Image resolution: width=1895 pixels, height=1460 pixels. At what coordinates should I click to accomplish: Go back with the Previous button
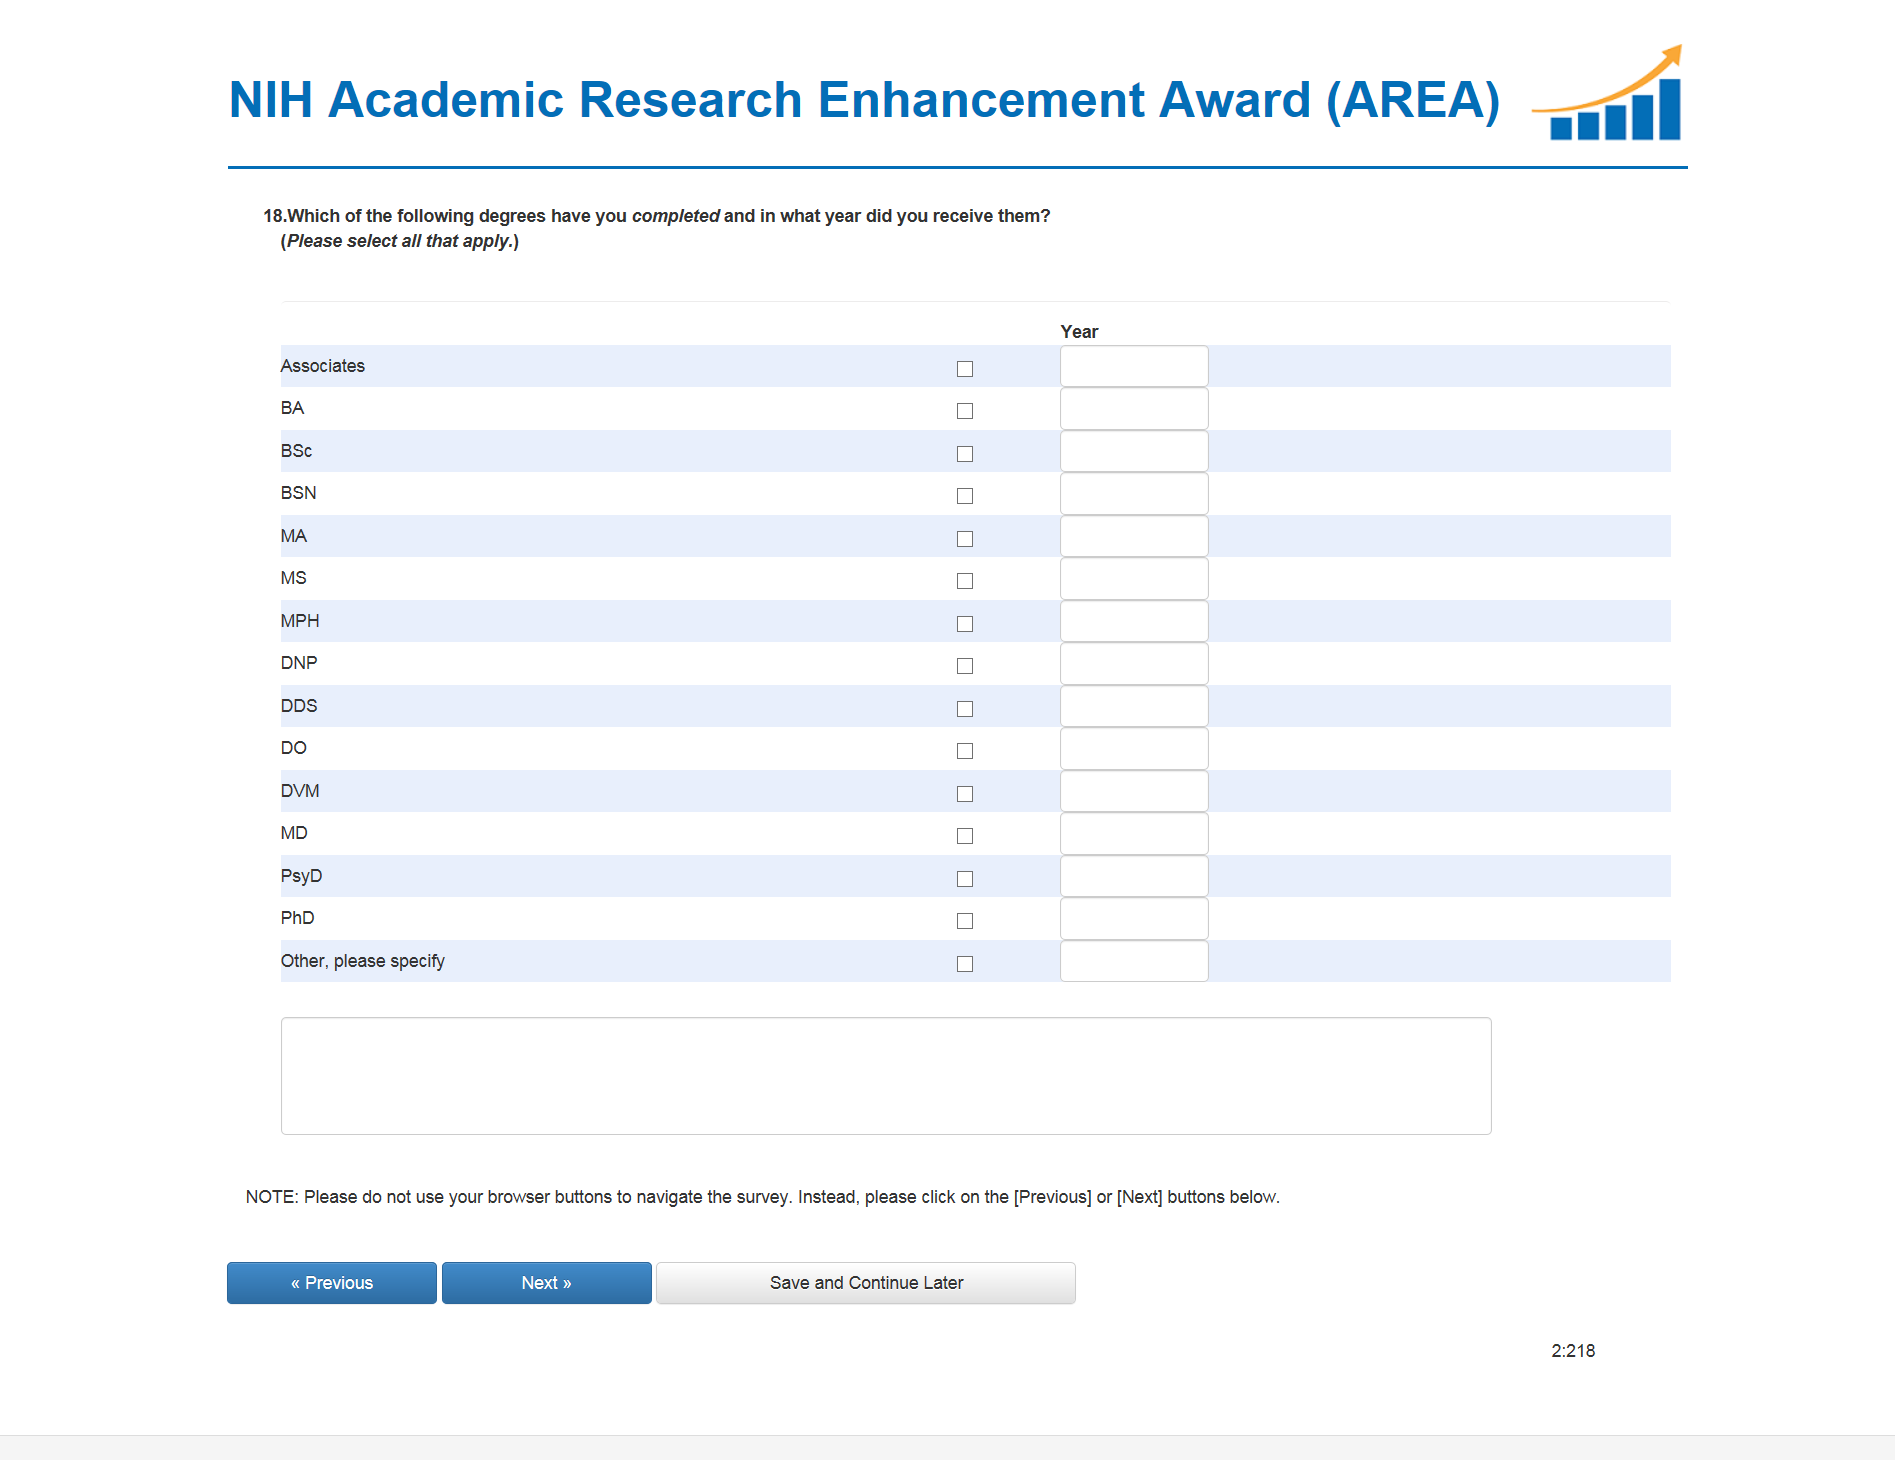332,1283
